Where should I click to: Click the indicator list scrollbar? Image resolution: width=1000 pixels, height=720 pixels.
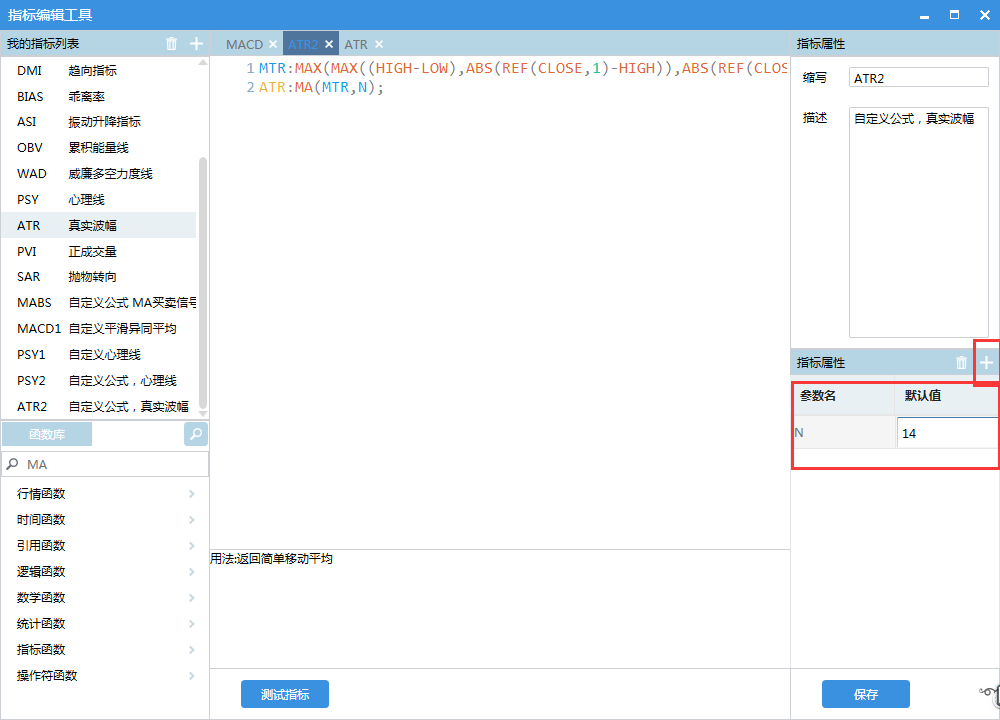pos(204,280)
